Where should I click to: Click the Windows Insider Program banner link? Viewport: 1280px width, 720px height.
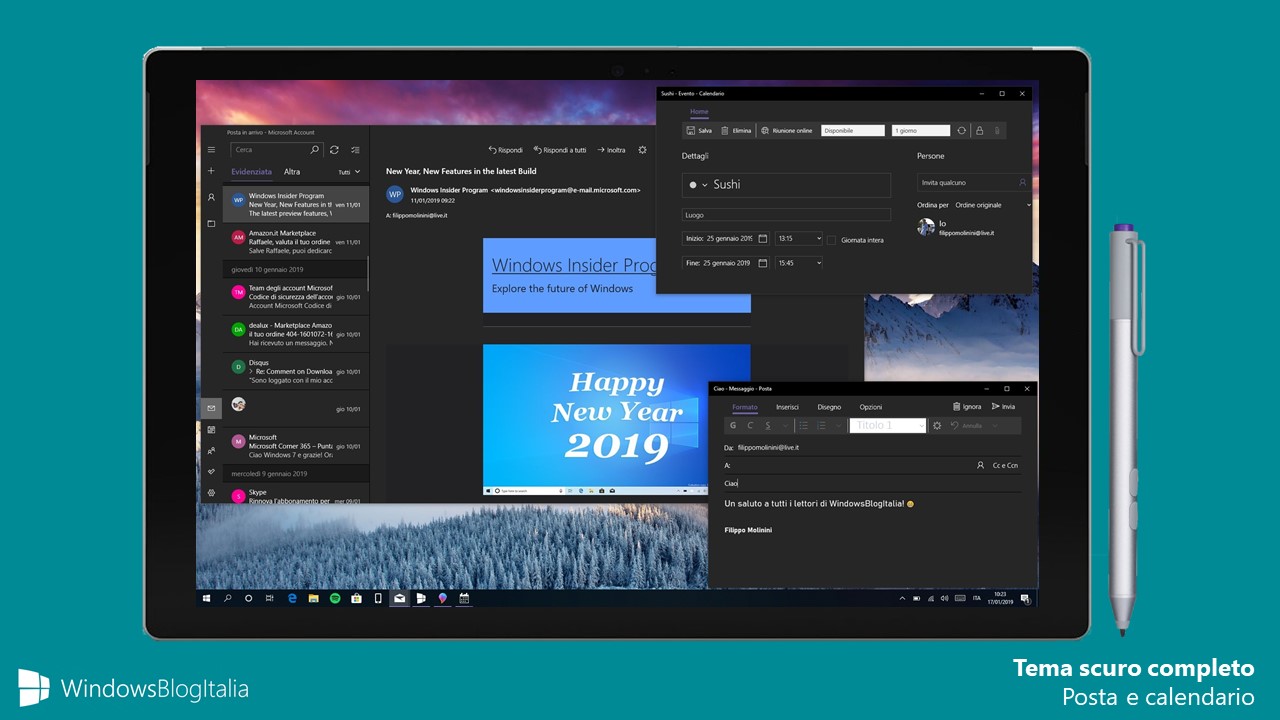(x=573, y=265)
